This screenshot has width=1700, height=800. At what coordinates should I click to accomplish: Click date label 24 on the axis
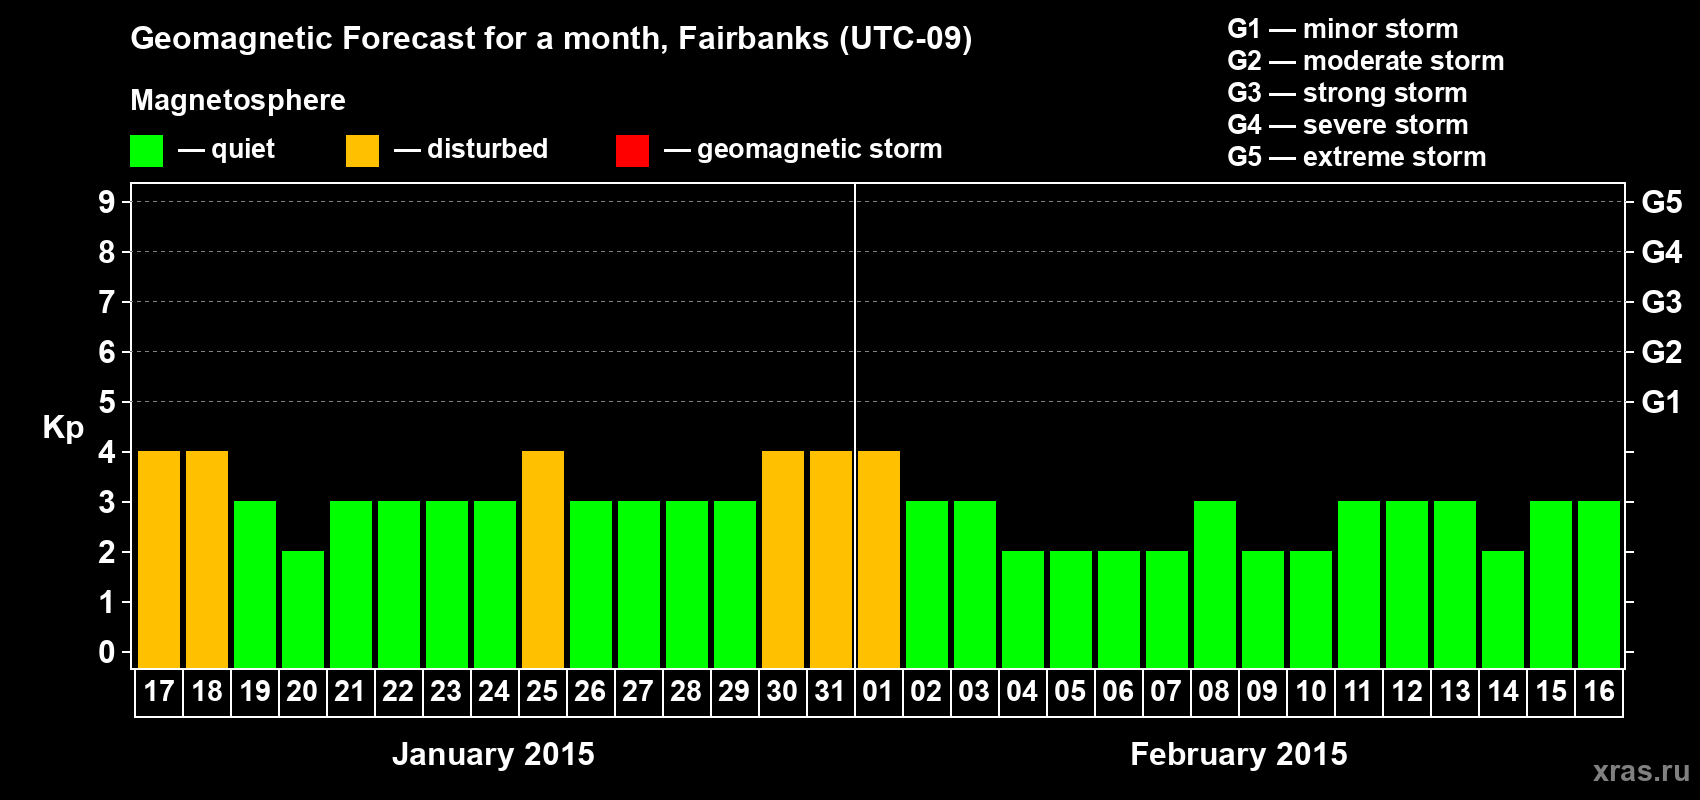click(494, 692)
